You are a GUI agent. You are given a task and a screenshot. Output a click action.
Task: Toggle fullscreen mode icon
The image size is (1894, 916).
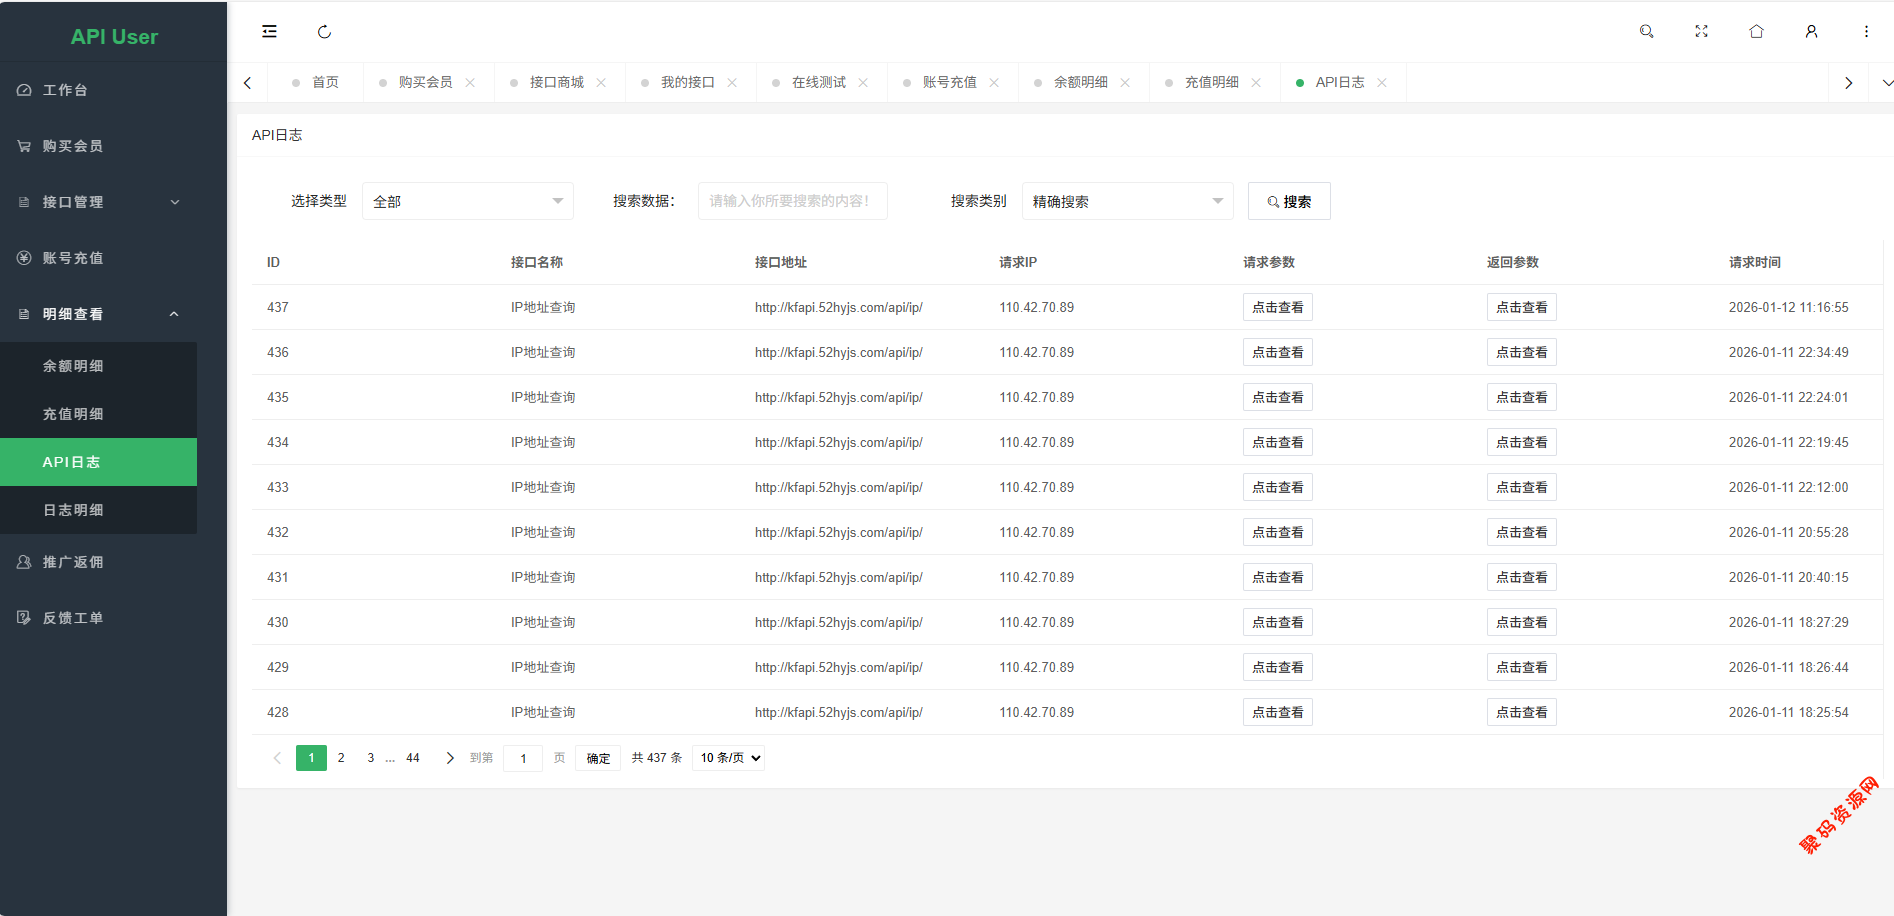click(x=1701, y=32)
